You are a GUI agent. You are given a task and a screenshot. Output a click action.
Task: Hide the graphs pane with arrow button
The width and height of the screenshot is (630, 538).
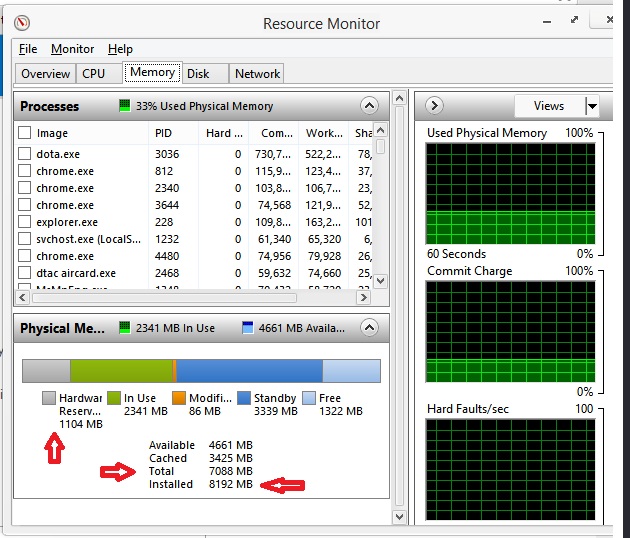pos(434,106)
